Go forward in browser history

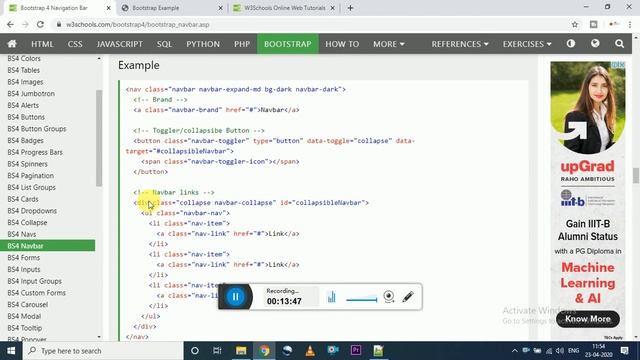click(x=25, y=24)
